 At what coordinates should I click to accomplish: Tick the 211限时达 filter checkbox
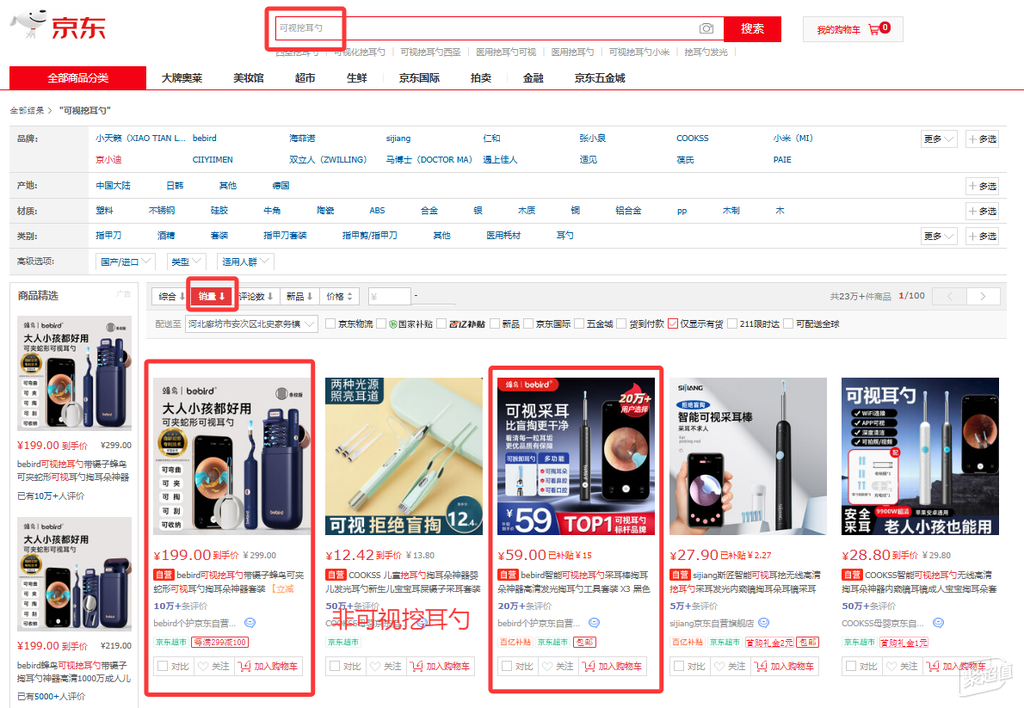pos(732,324)
